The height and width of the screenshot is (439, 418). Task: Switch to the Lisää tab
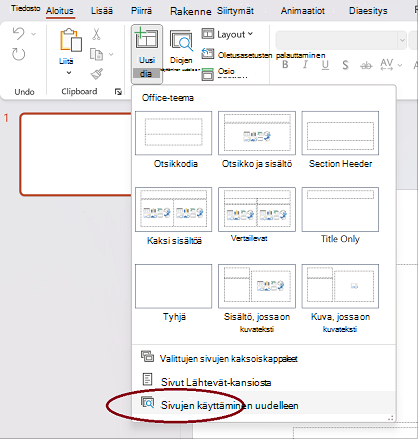pos(102,11)
